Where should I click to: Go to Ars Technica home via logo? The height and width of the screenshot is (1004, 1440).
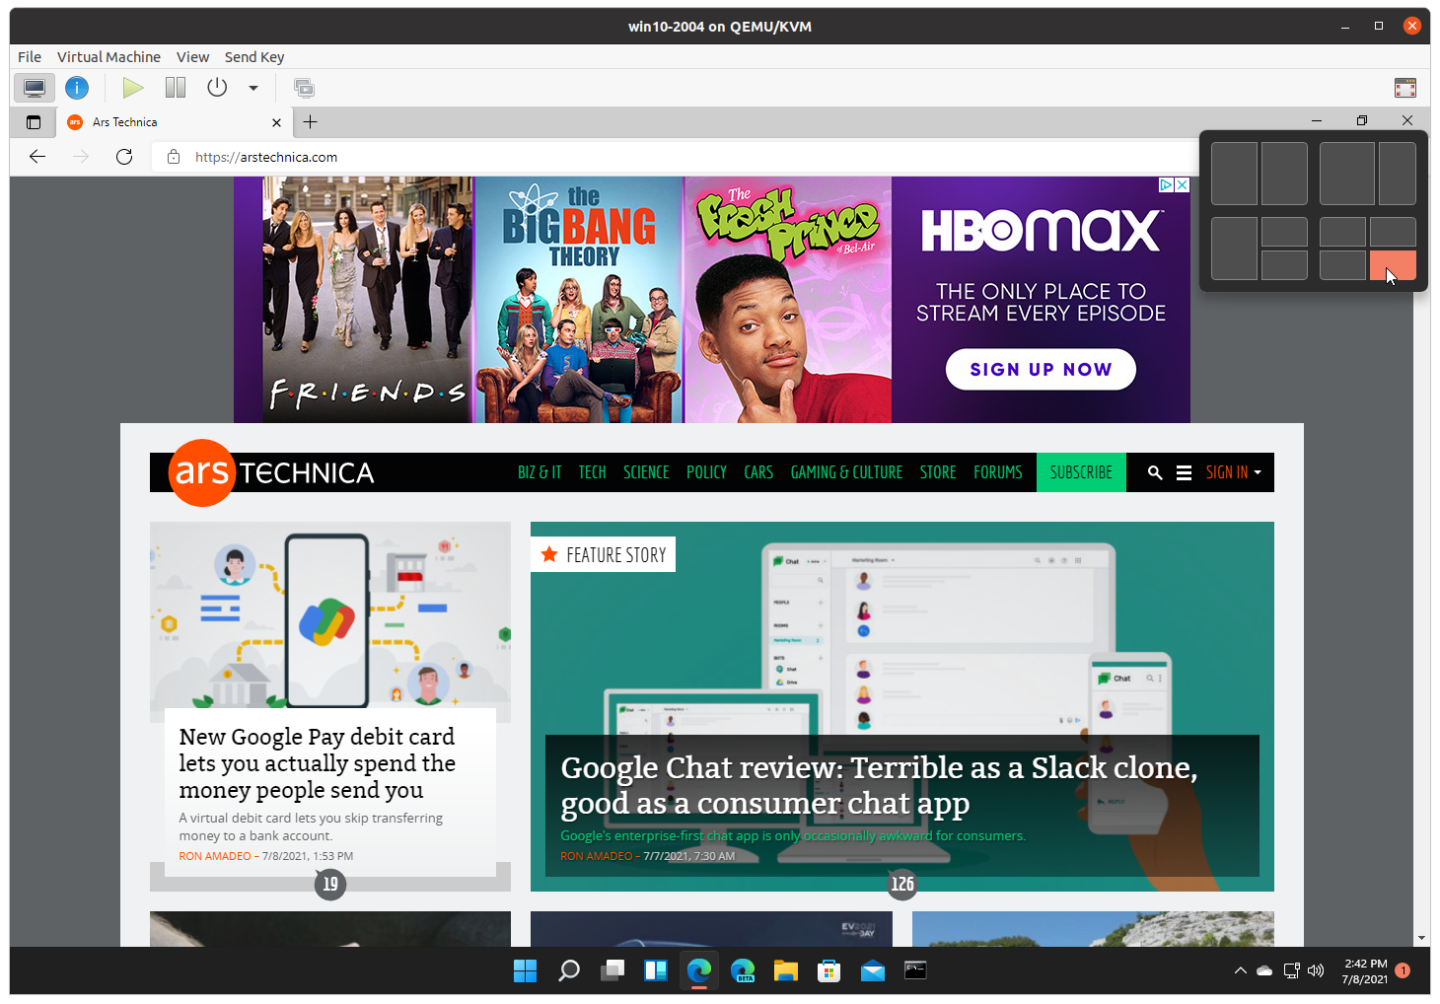(271, 473)
